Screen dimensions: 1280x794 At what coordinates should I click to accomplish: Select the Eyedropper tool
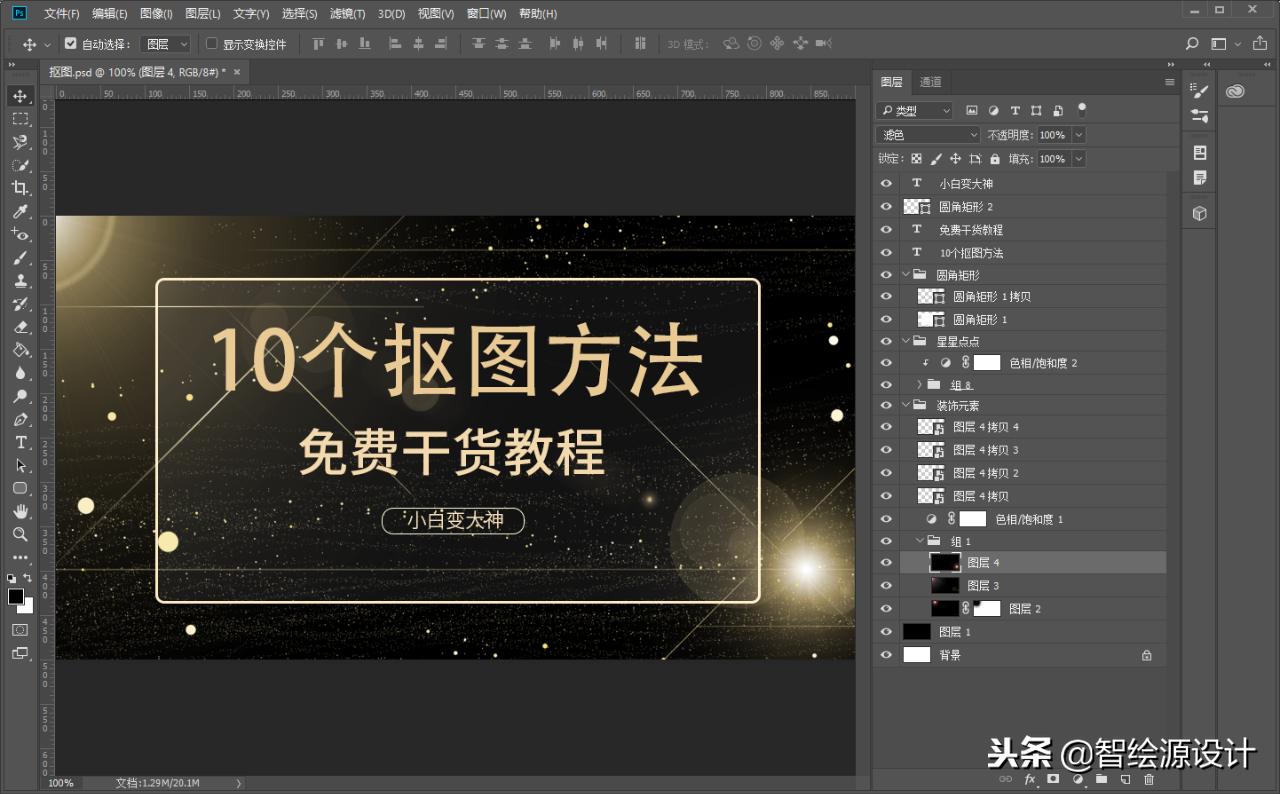(20, 211)
